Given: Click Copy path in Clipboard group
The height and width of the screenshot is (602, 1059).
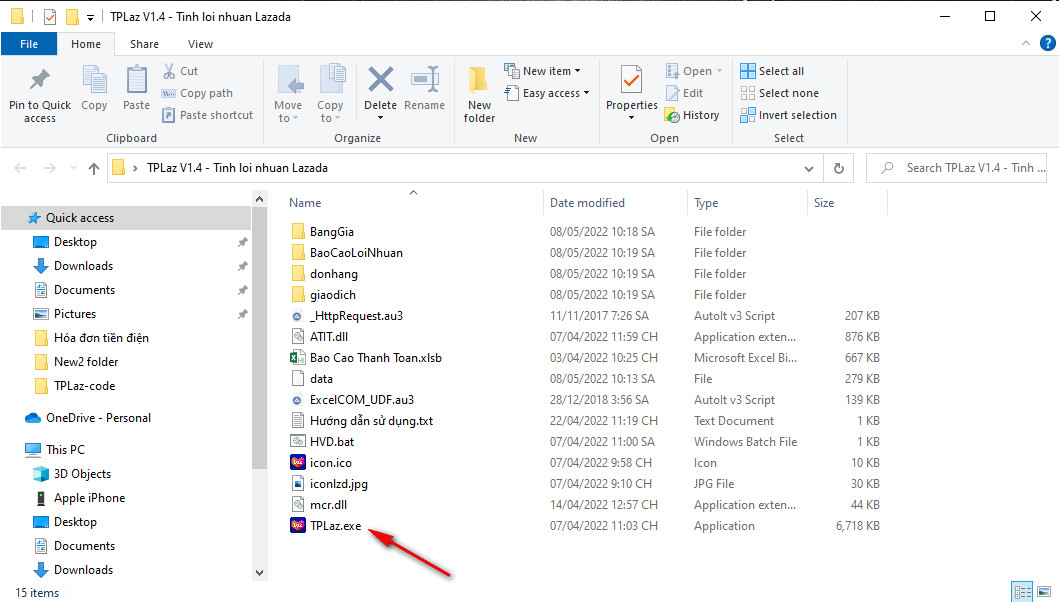Looking at the screenshot, I should click(x=197, y=93).
